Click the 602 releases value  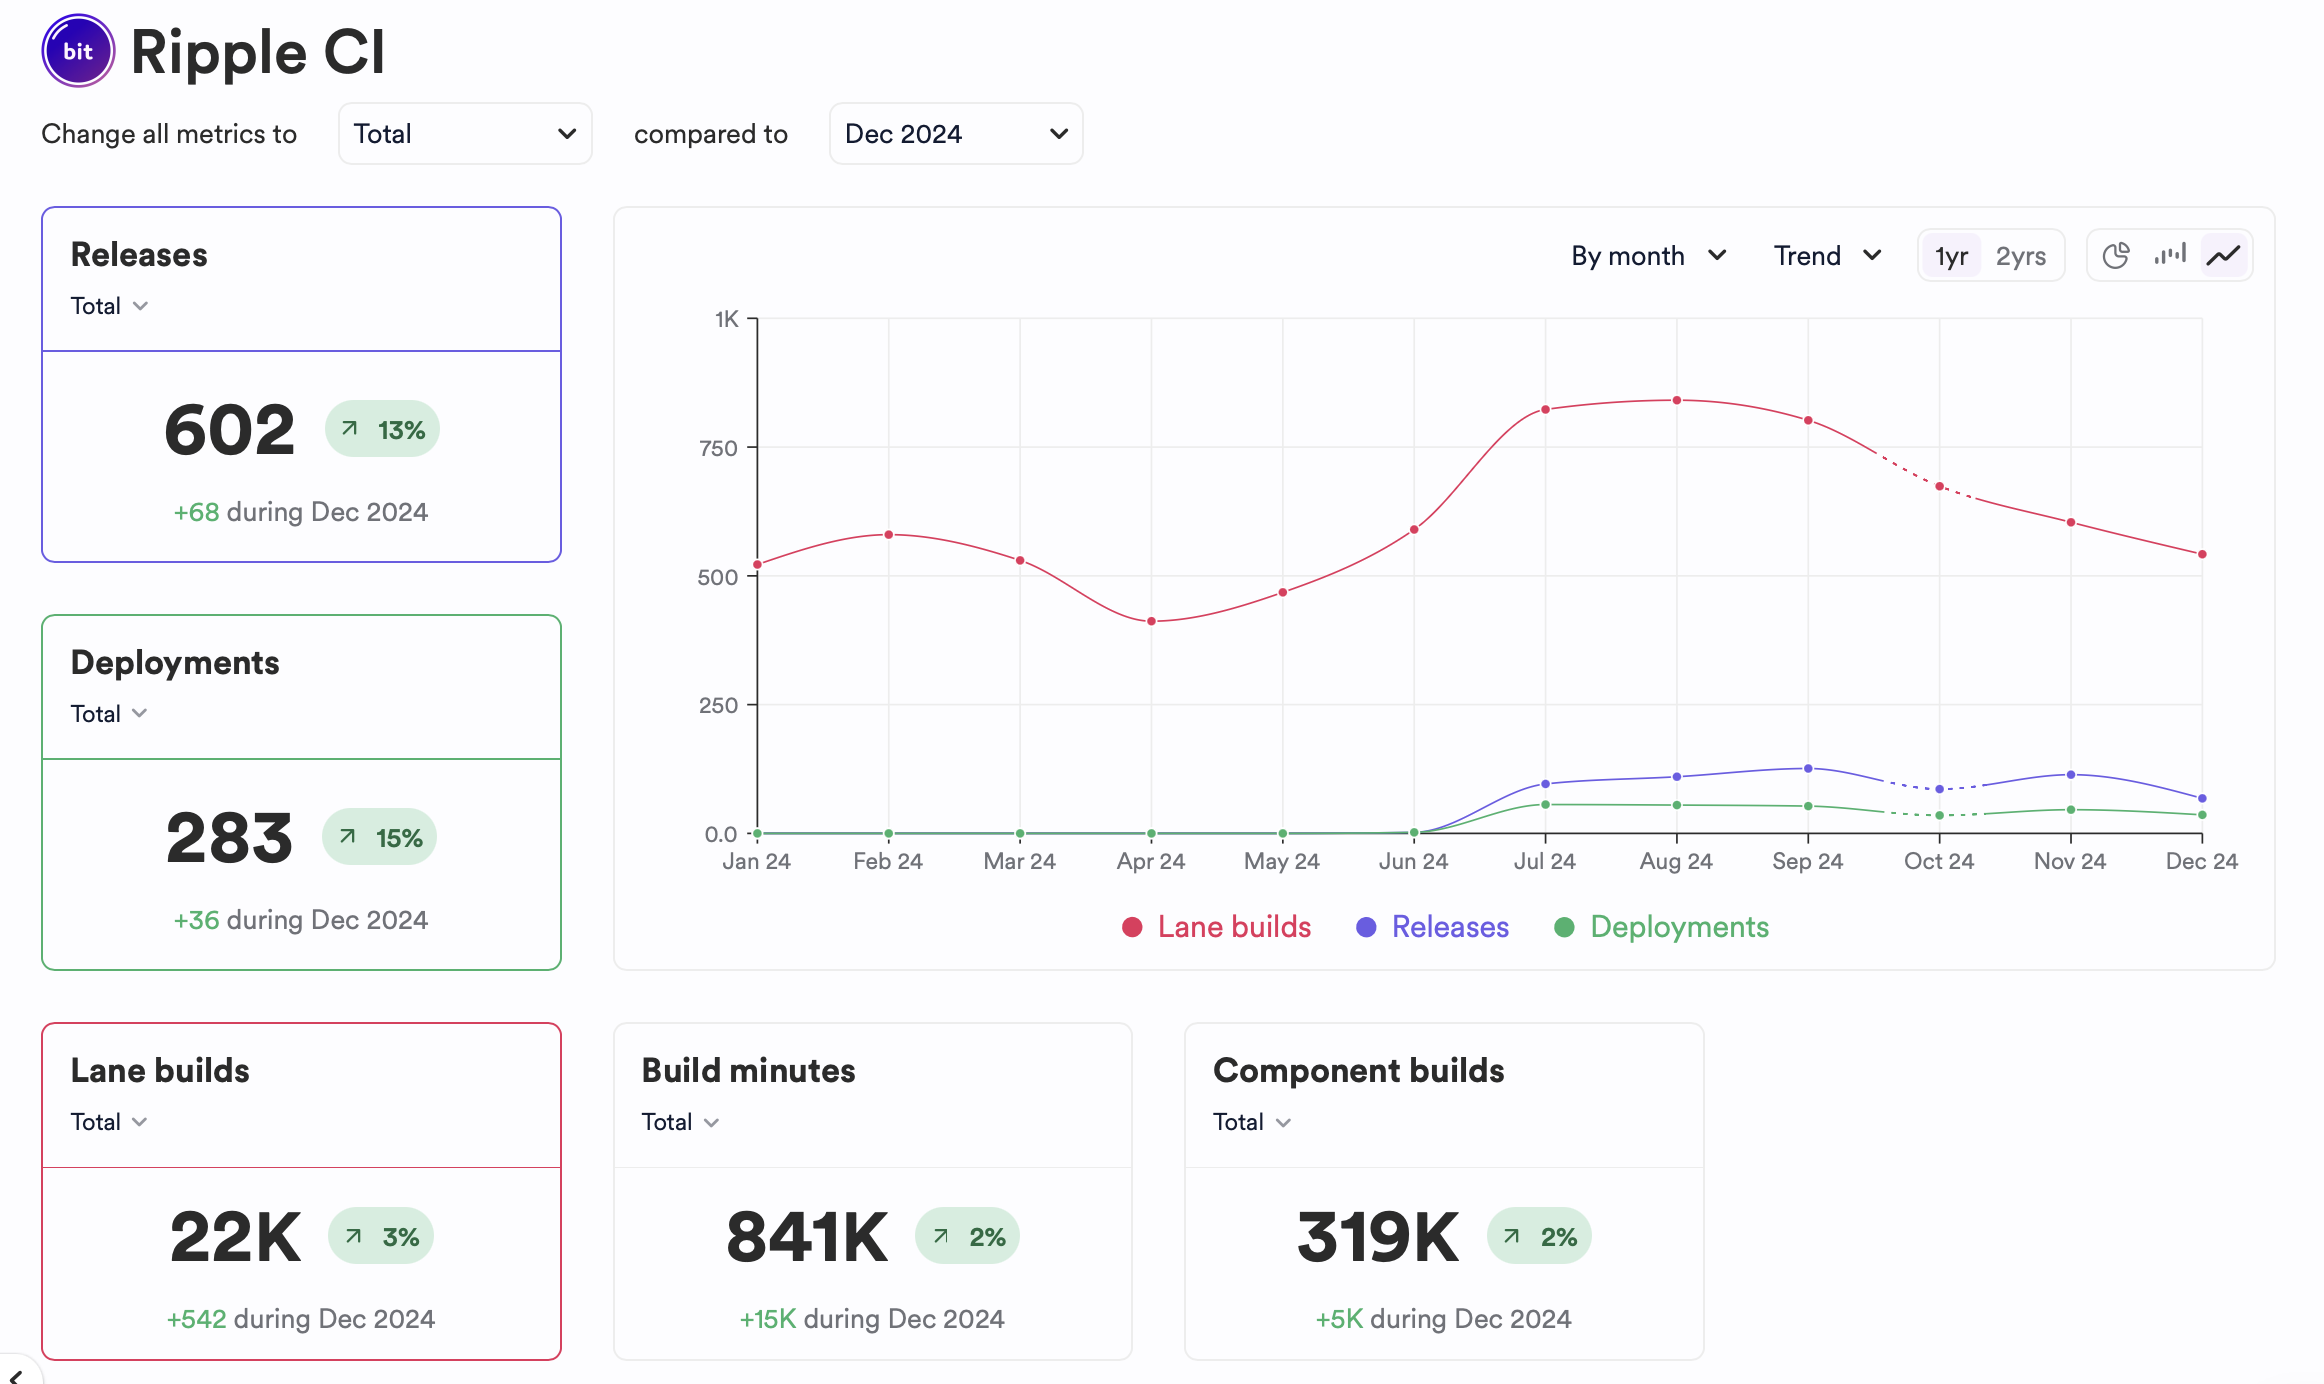pos(230,430)
